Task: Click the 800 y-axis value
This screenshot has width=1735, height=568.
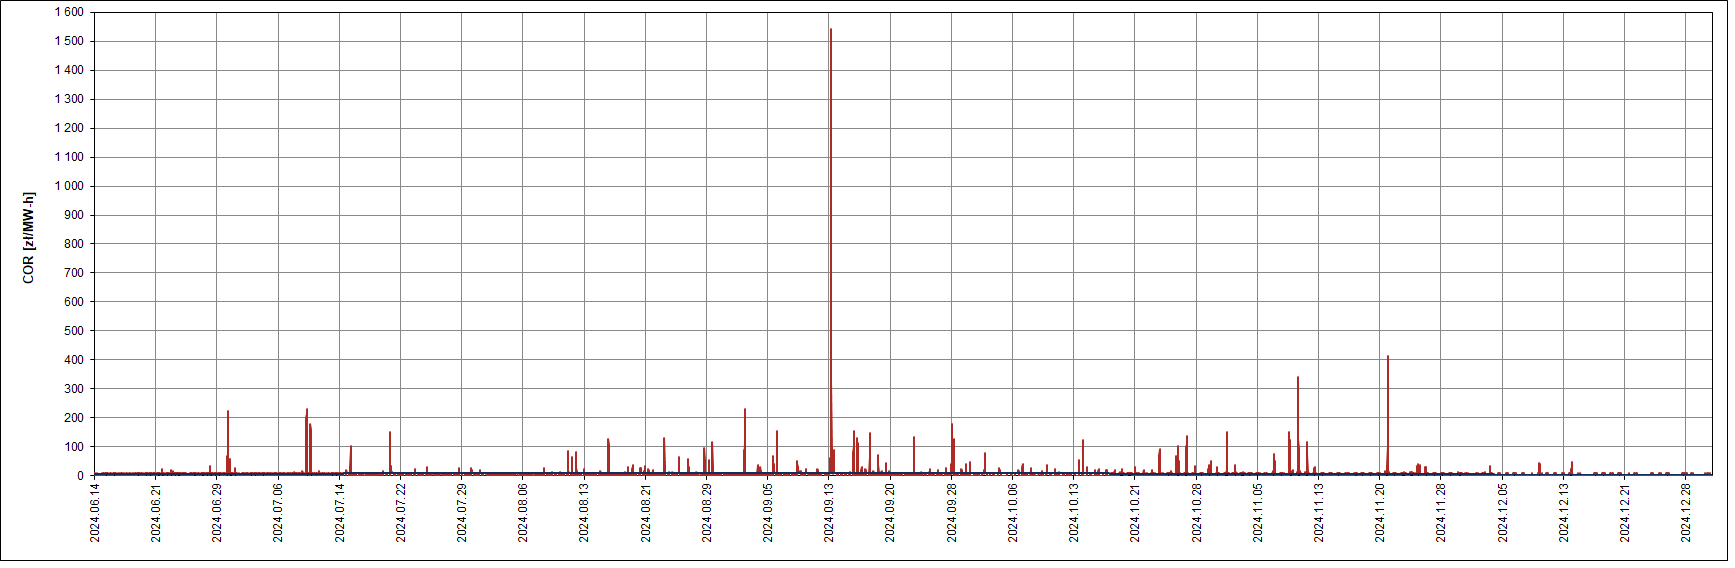Action: (74, 244)
